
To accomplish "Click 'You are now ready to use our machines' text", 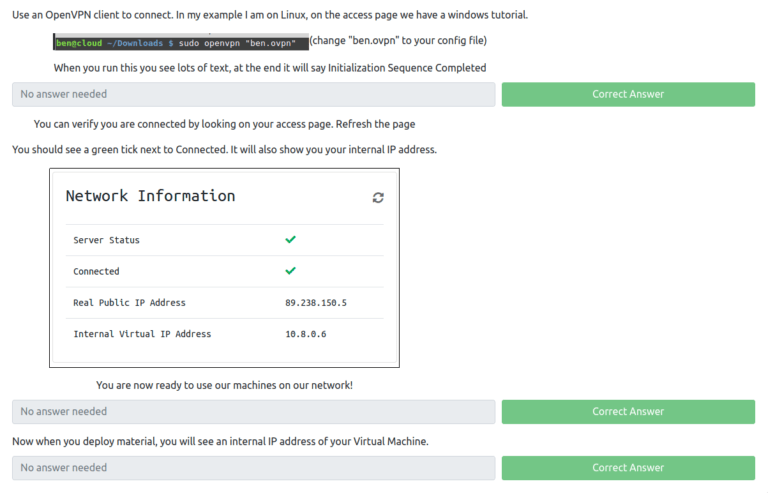I will click(x=224, y=385).
